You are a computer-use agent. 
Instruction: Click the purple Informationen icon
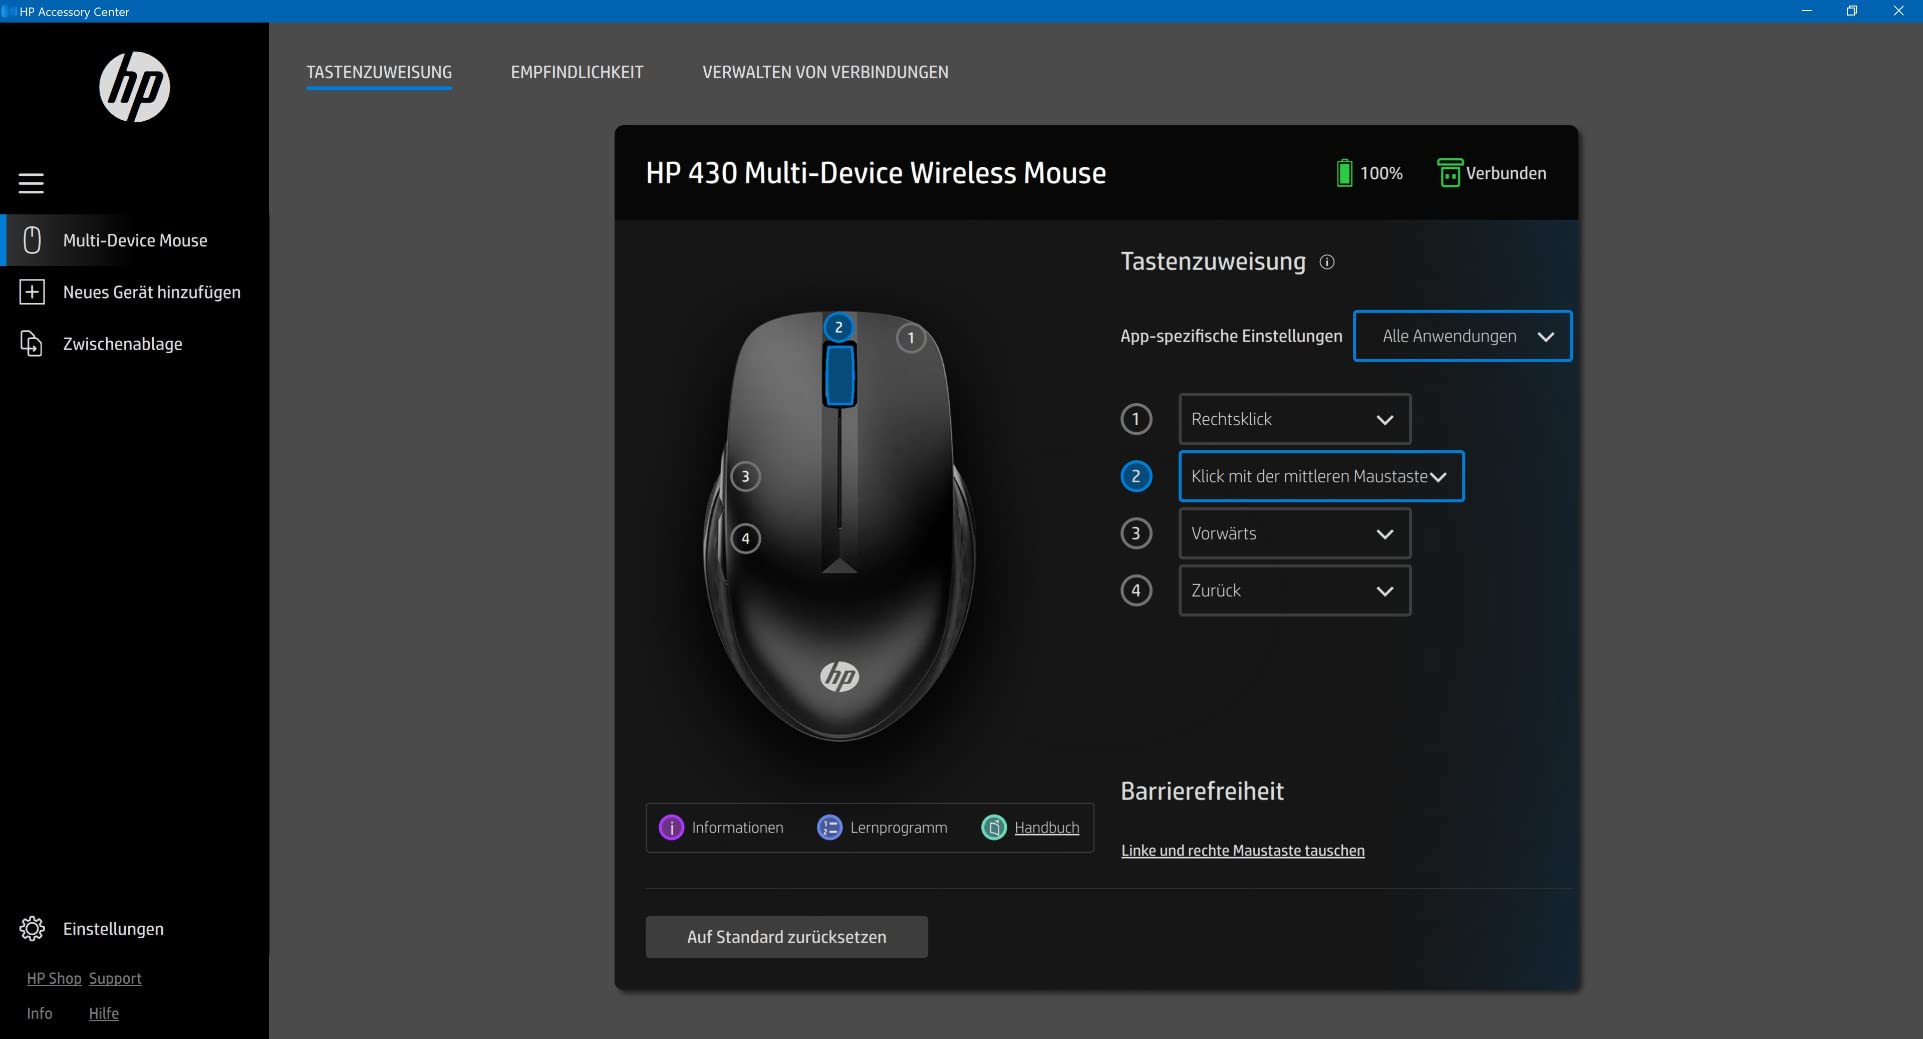672,828
